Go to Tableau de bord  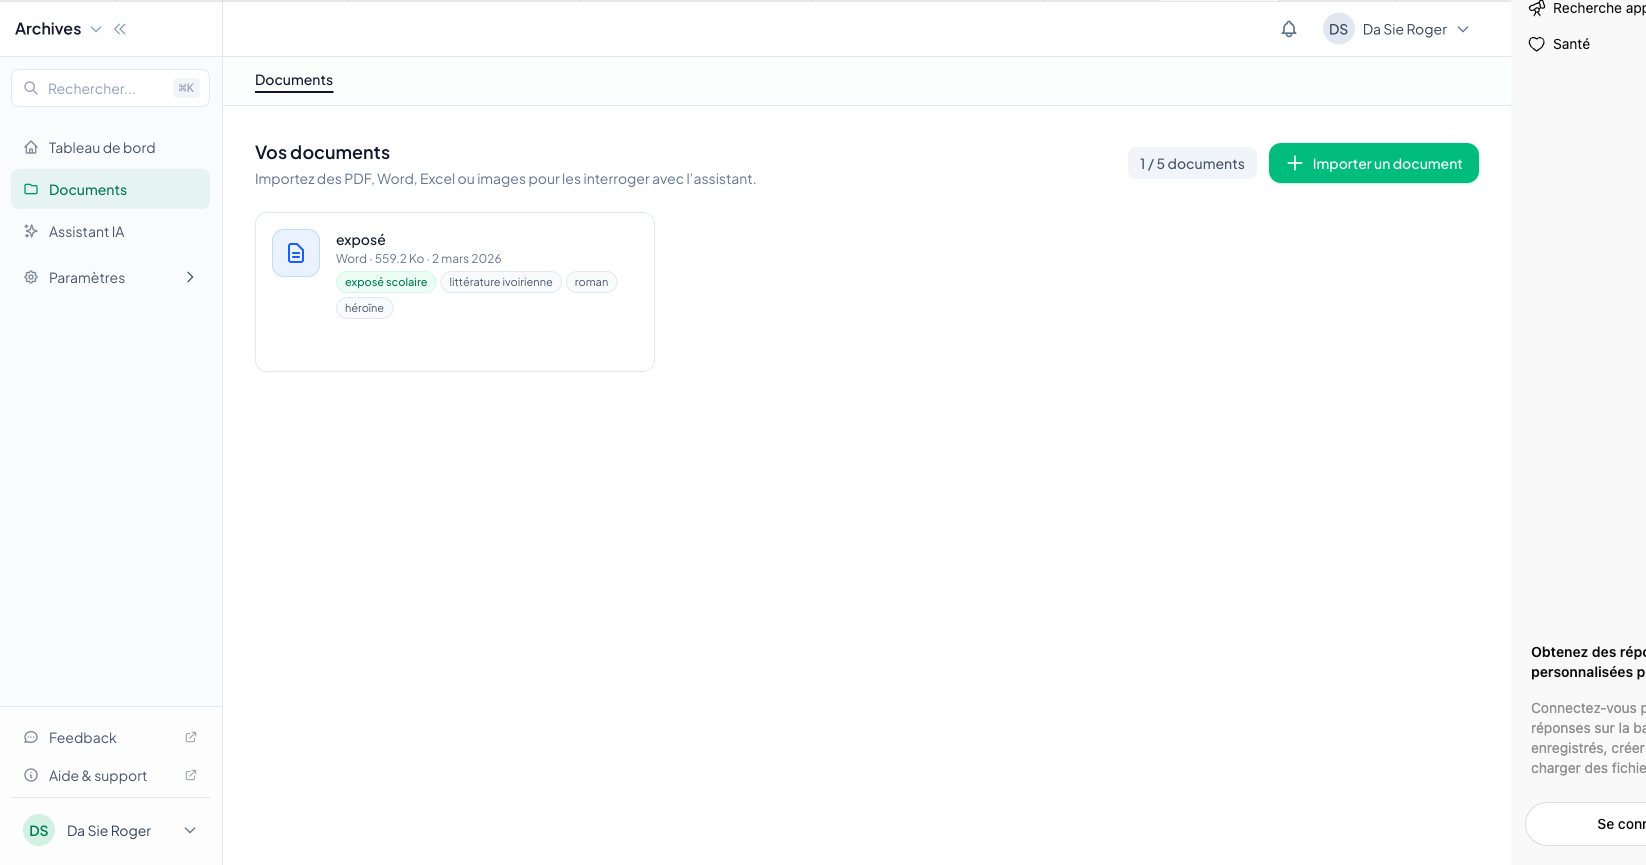click(102, 148)
